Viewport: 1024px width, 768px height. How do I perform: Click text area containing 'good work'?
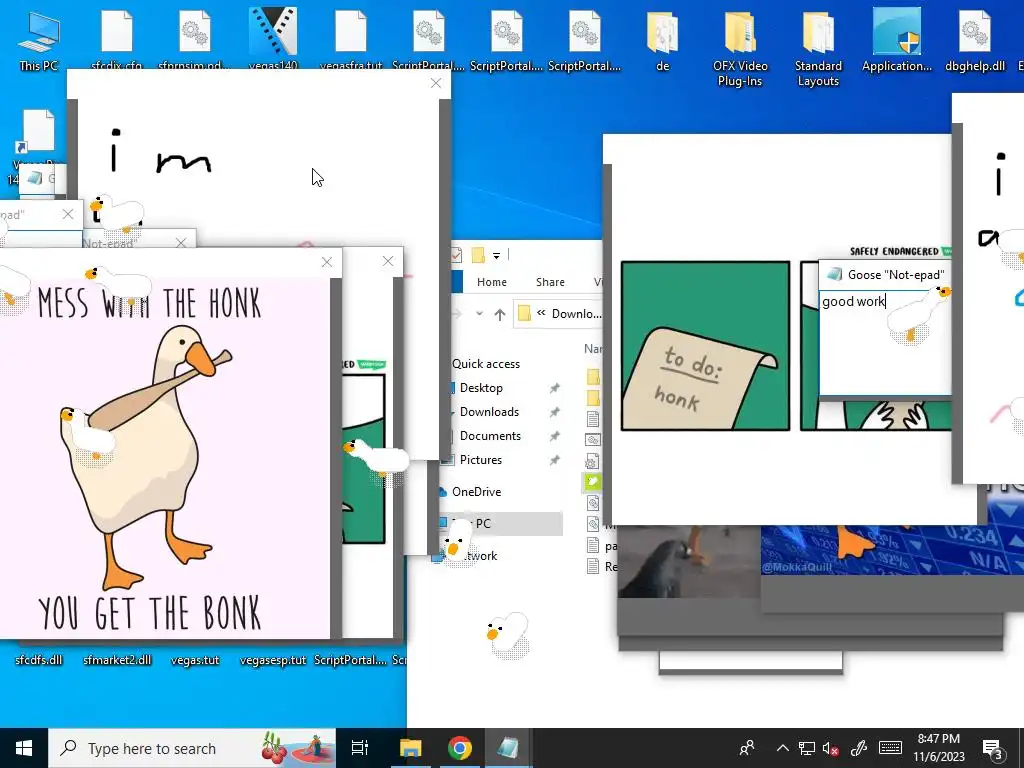point(885,343)
